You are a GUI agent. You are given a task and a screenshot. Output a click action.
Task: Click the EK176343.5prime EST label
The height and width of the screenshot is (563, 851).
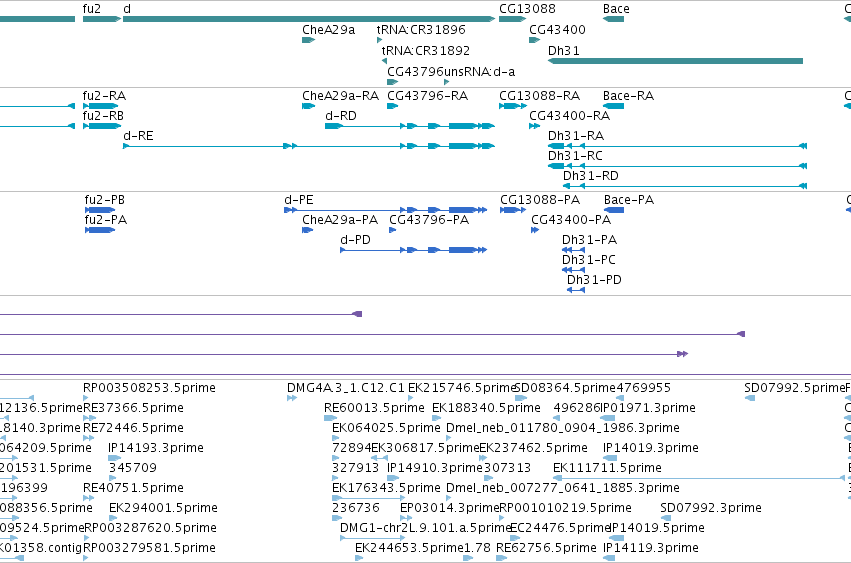386,488
